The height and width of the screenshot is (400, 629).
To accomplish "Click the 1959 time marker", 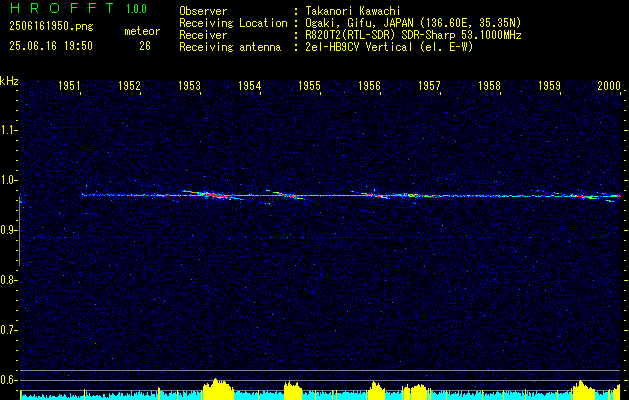I will [x=550, y=85].
